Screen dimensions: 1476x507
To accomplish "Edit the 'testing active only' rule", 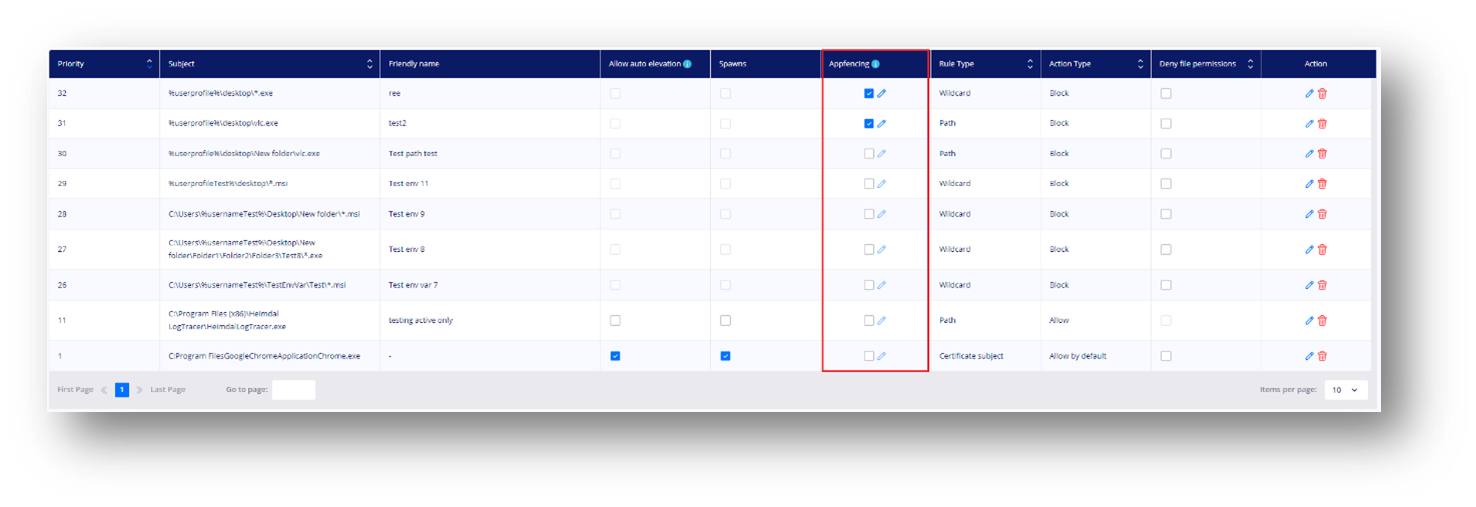I will coord(1309,321).
